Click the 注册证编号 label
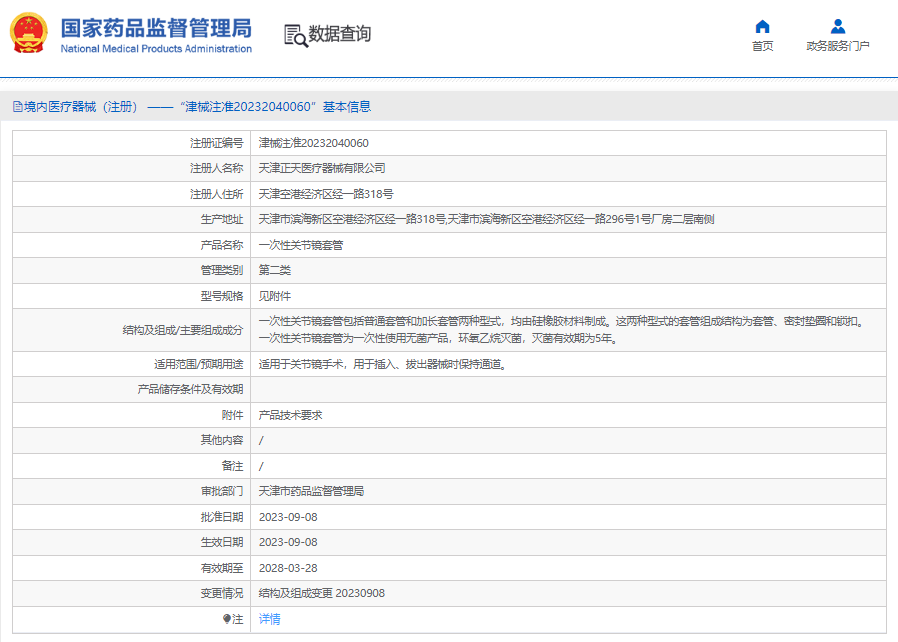This screenshot has height=642, width=898. coord(216,143)
